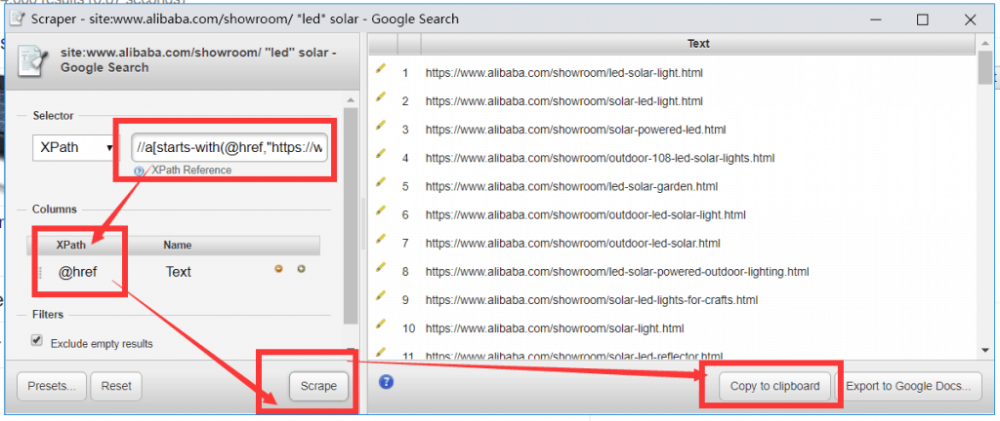Click the XPath selector input field
1000x421 pixels.
pyautogui.click(x=230, y=148)
